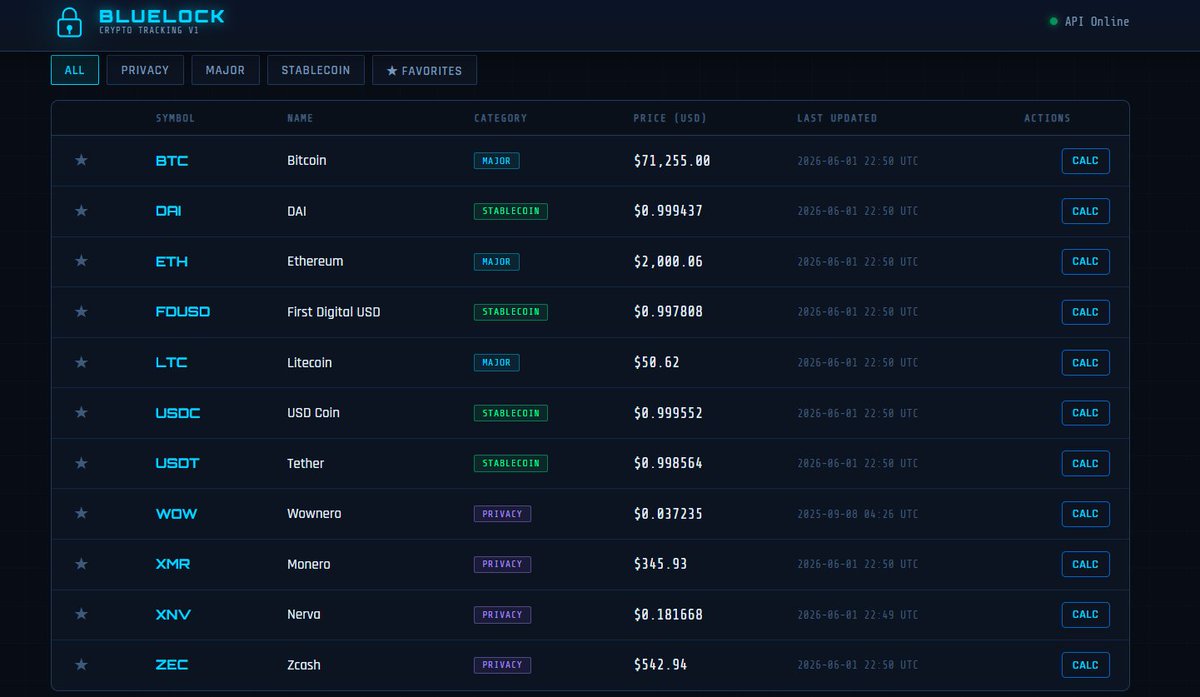Image resolution: width=1200 pixels, height=697 pixels.
Task: Open CALC for Bitcoin
Action: 1085,160
